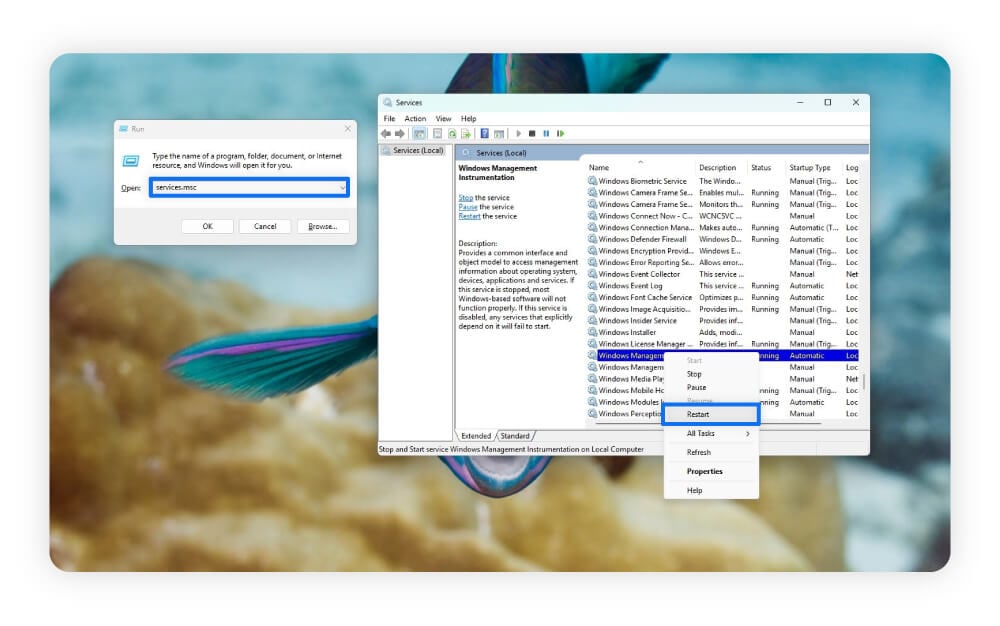Choose Pause in the context menu
Screen dimensions: 1000x626
click(711, 388)
